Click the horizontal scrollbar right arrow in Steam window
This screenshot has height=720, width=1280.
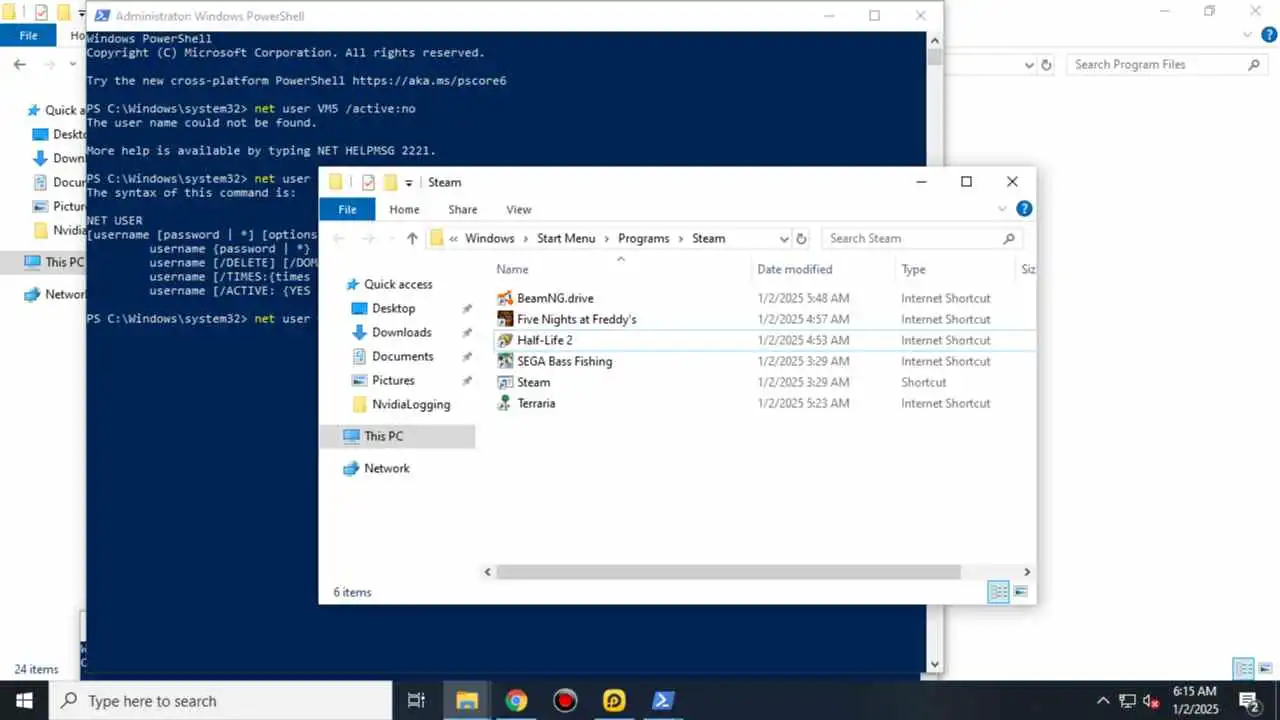1027,572
